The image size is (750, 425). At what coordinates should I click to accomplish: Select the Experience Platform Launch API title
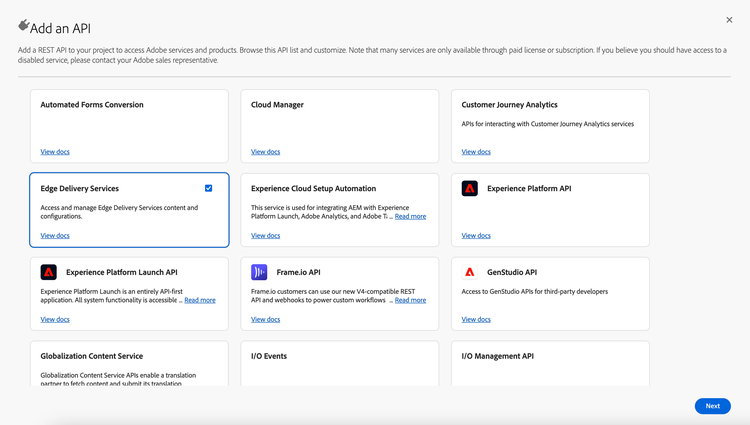121,272
